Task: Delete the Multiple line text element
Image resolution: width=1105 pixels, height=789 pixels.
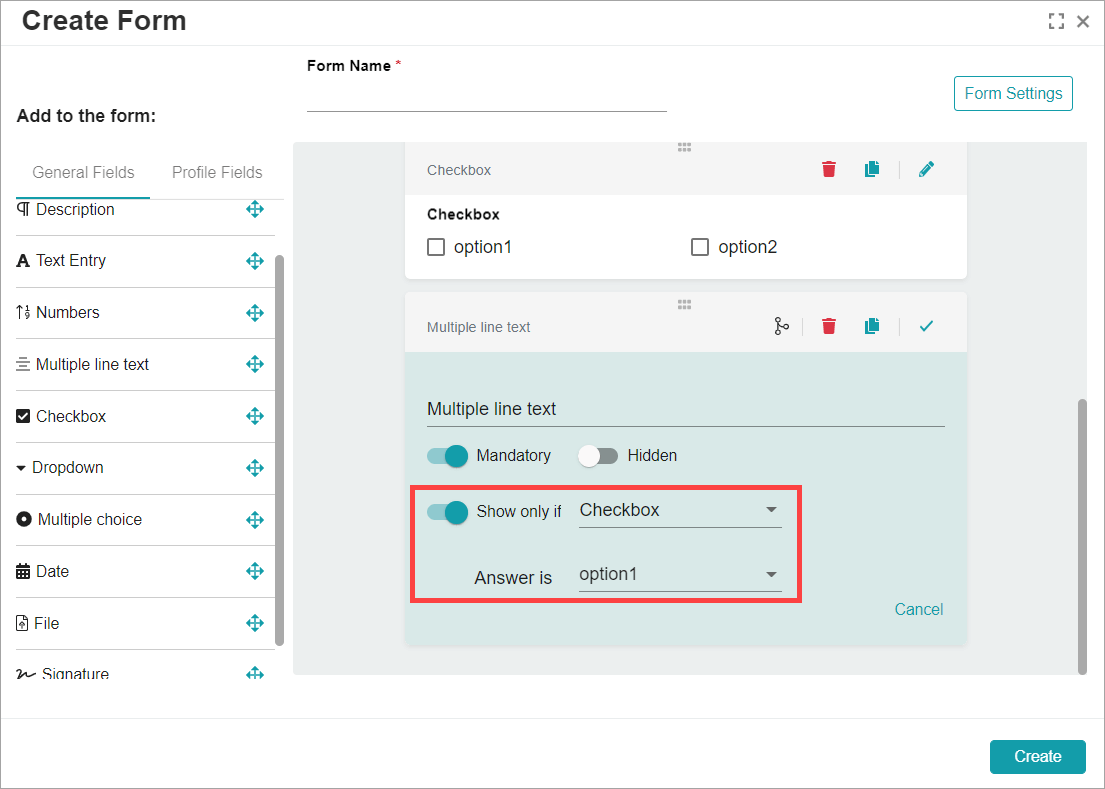Action: [829, 326]
